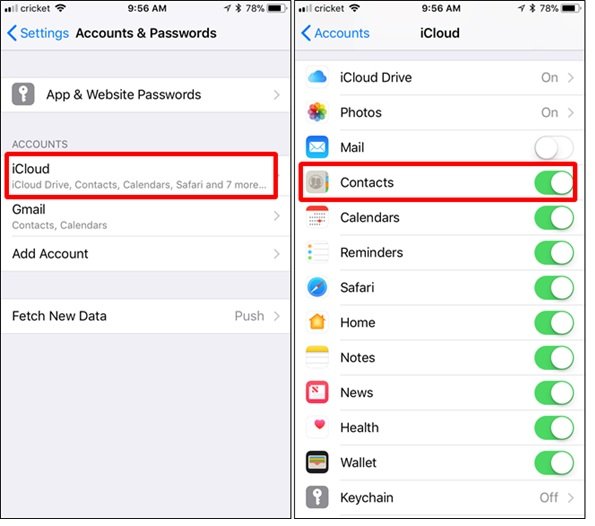This screenshot has height=526, width=595.
Task: Switch off the Notes toggle
Action: 554,357
